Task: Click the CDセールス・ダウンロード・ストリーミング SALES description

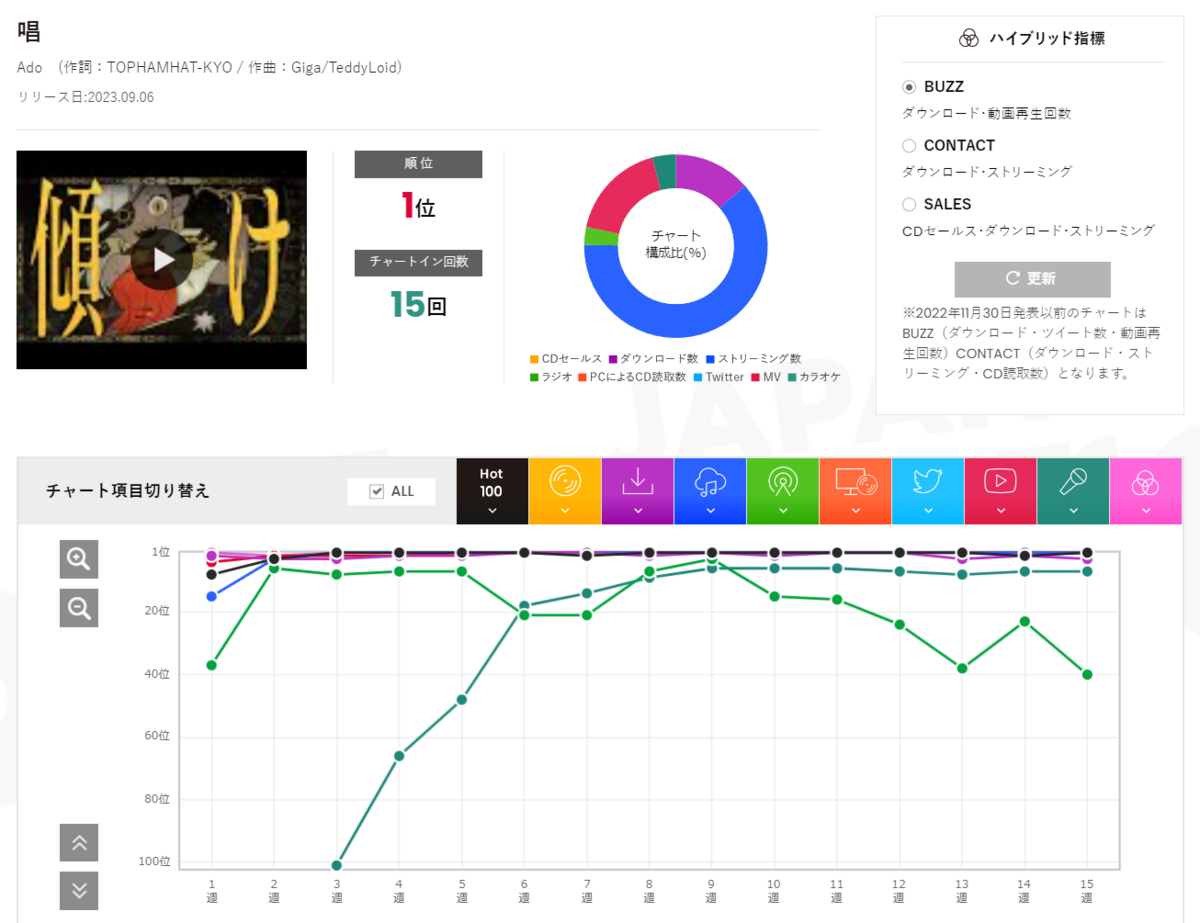Action: click(1028, 230)
